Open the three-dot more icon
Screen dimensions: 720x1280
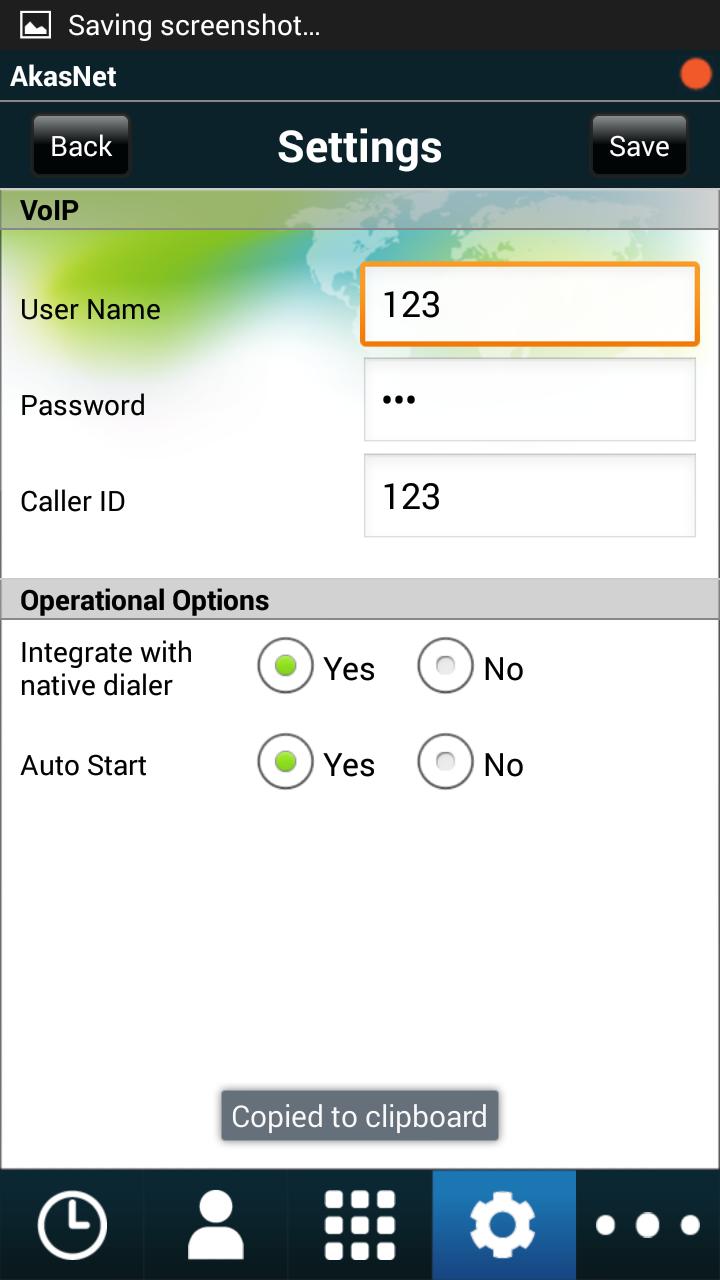pos(647,1225)
